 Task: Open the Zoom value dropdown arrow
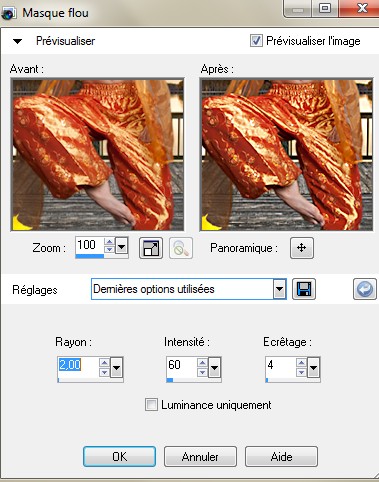tap(122, 247)
